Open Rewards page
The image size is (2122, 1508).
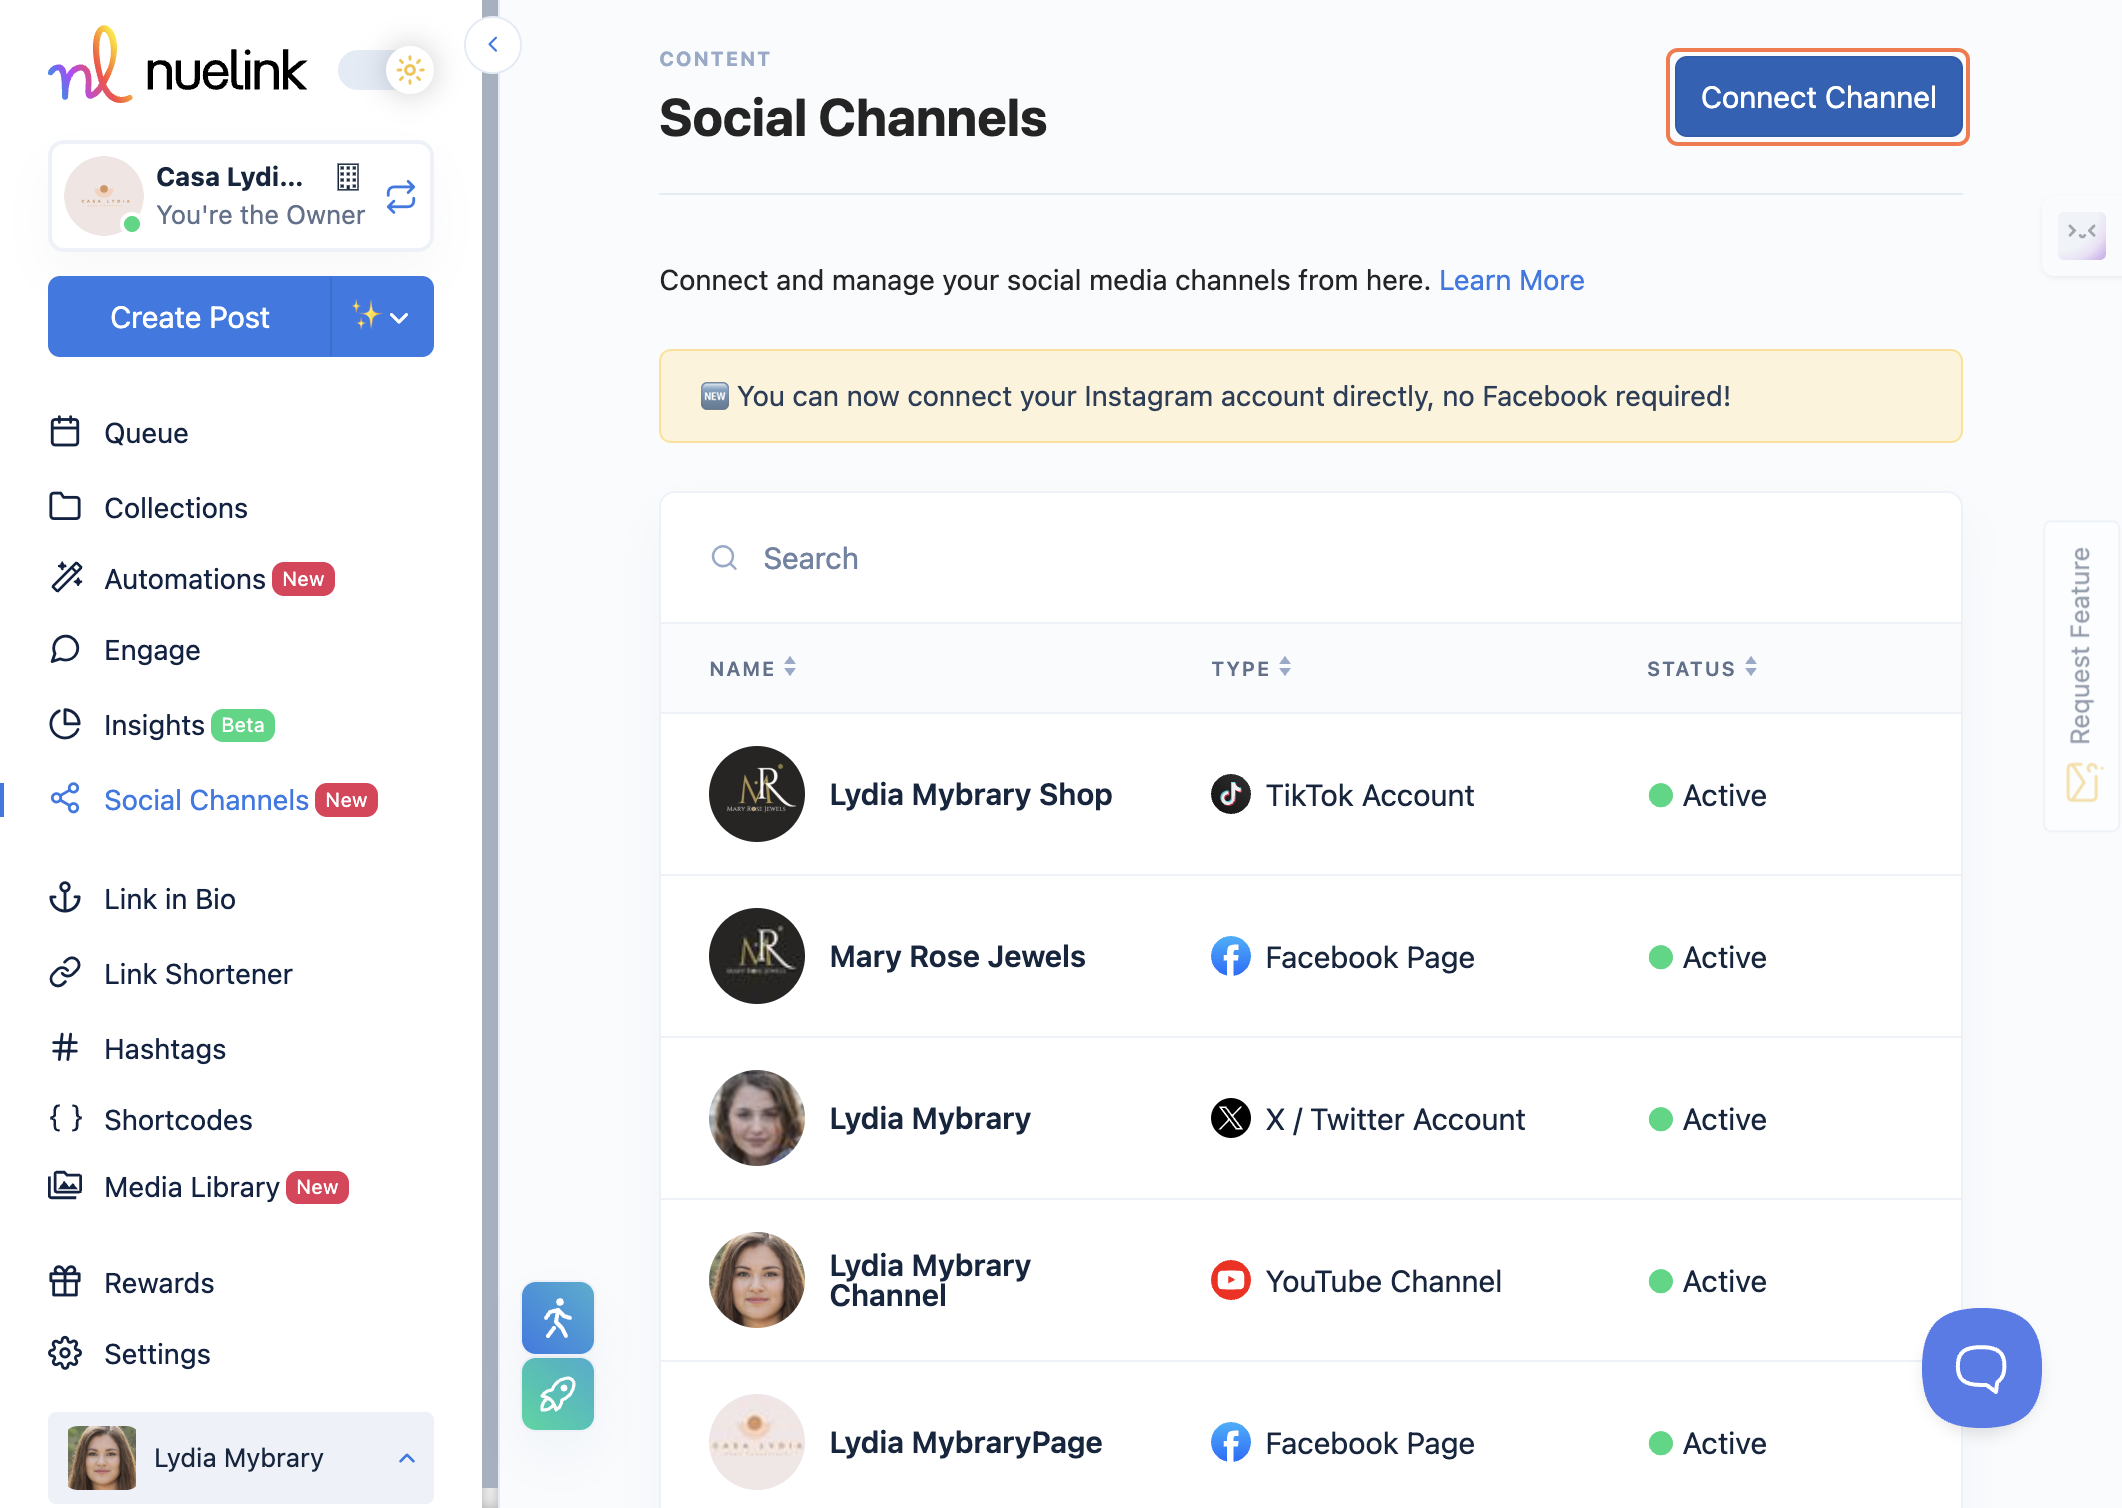pyautogui.click(x=159, y=1283)
